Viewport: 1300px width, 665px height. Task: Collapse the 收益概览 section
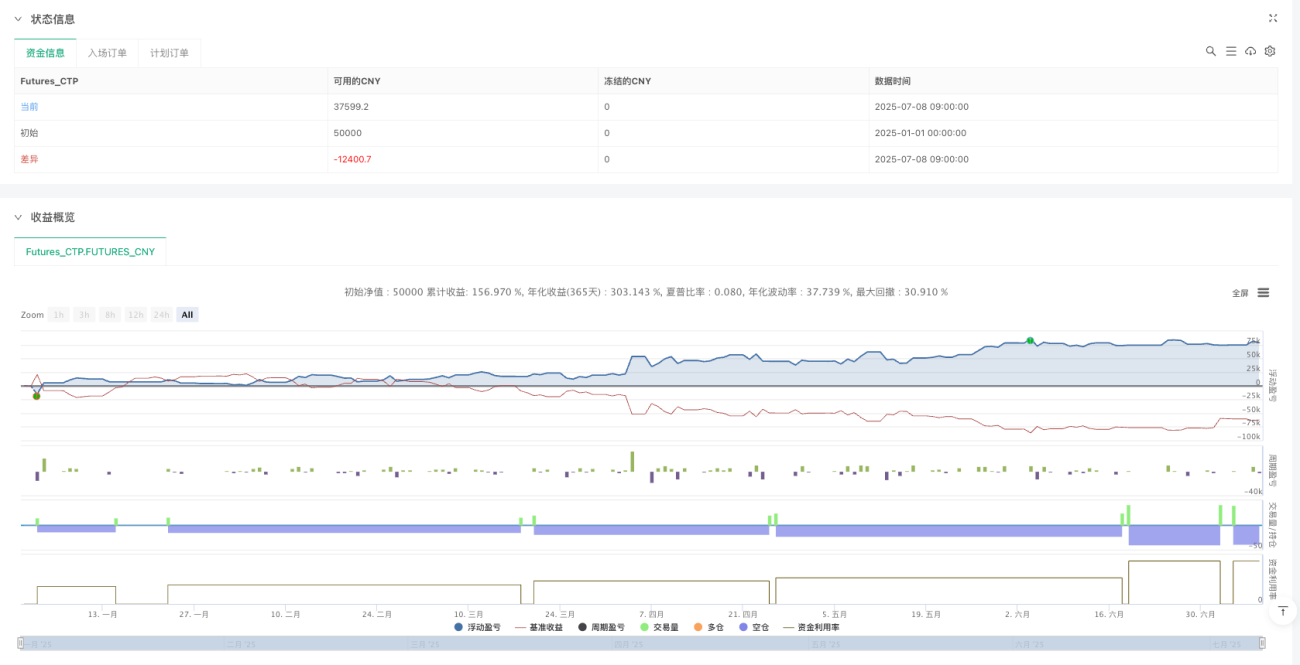point(17,217)
